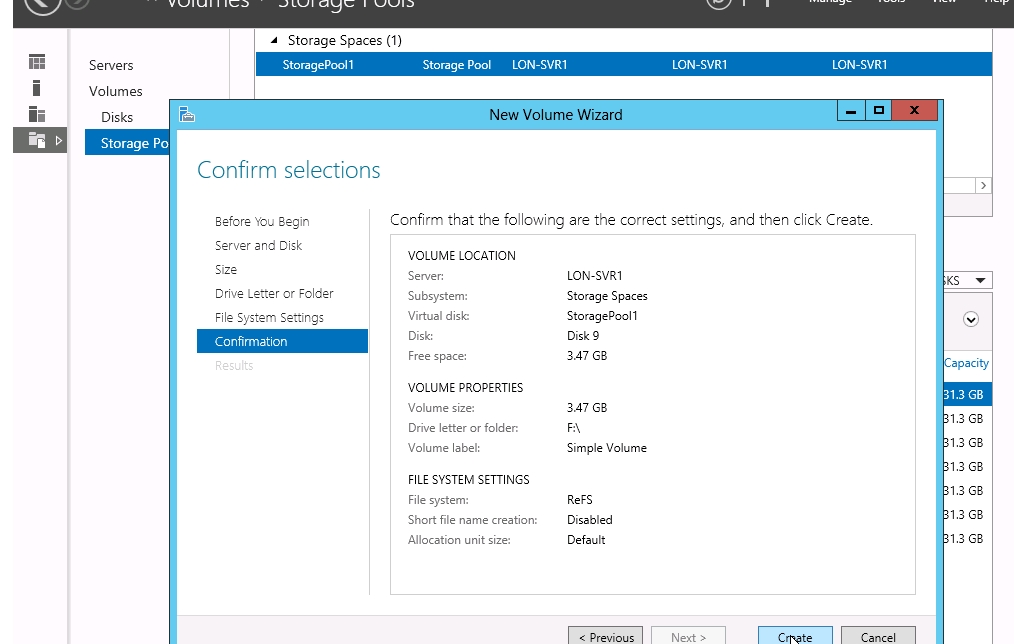The width and height of the screenshot is (1014, 644).
Task: Click the refresh icon in the header
Action: [x=718, y=3]
